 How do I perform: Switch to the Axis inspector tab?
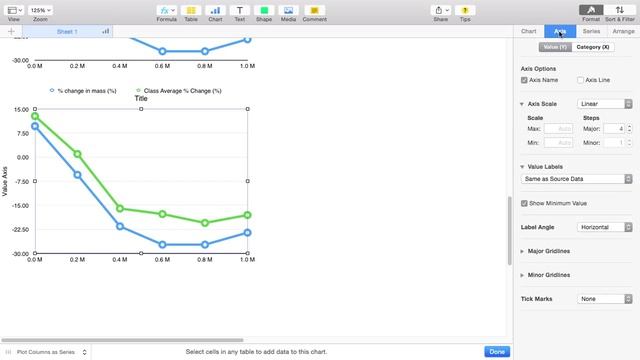[x=560, y=31]
